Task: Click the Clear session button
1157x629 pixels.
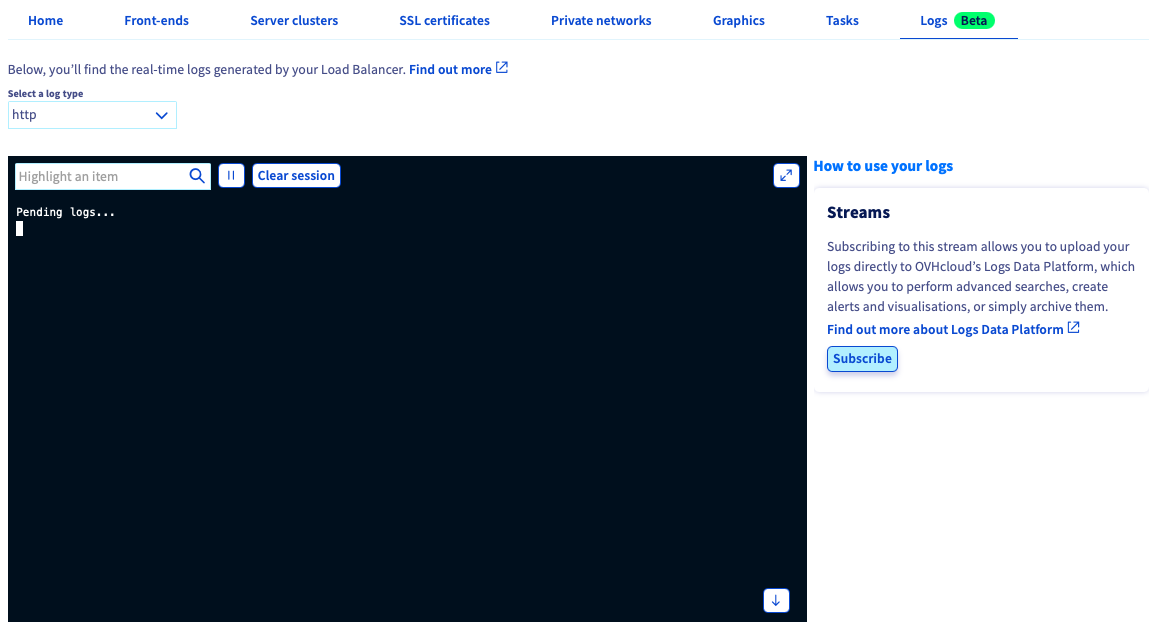Action: 296,176
